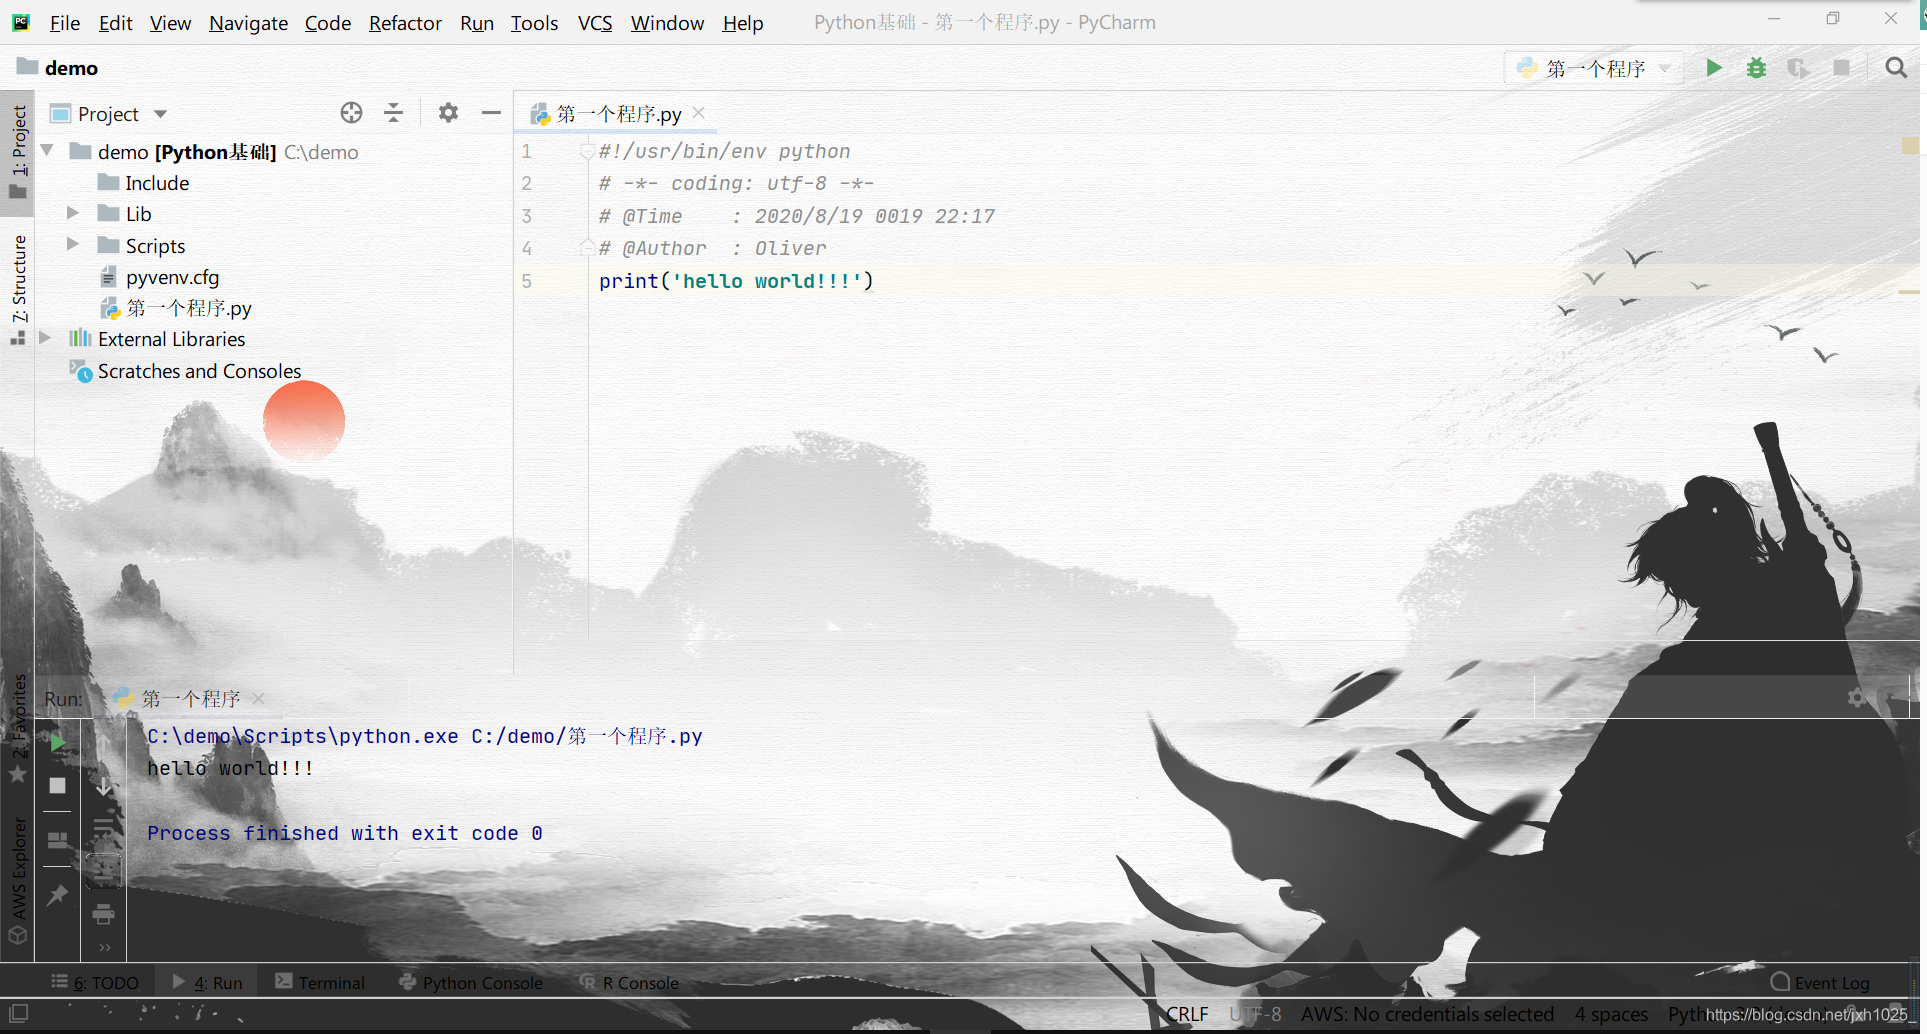Open the Favorites tool window
This screenshot has width=1927, height=1034.
pos(18,728)
